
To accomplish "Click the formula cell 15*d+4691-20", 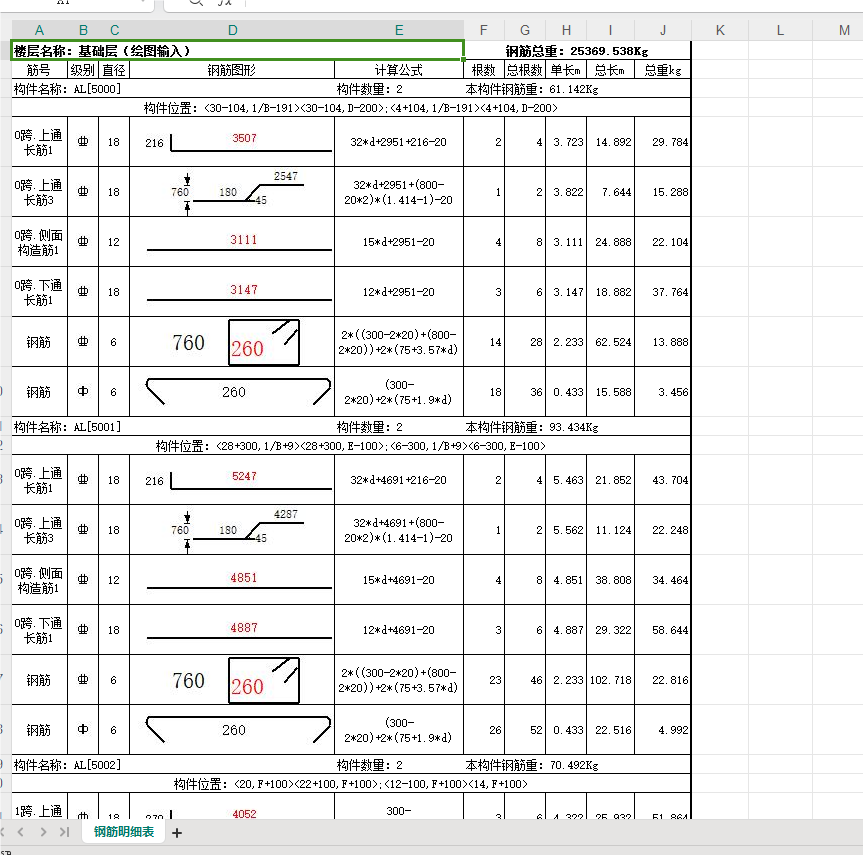I will (399, 580).
